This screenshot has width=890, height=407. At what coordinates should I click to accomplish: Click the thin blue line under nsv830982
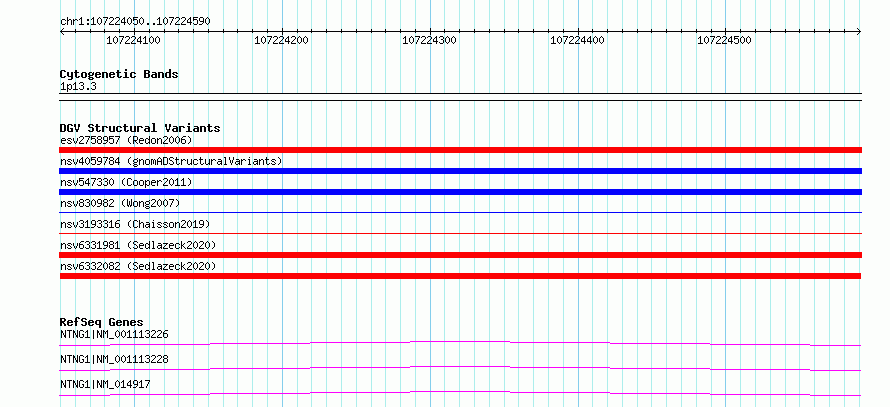(460, 212)
